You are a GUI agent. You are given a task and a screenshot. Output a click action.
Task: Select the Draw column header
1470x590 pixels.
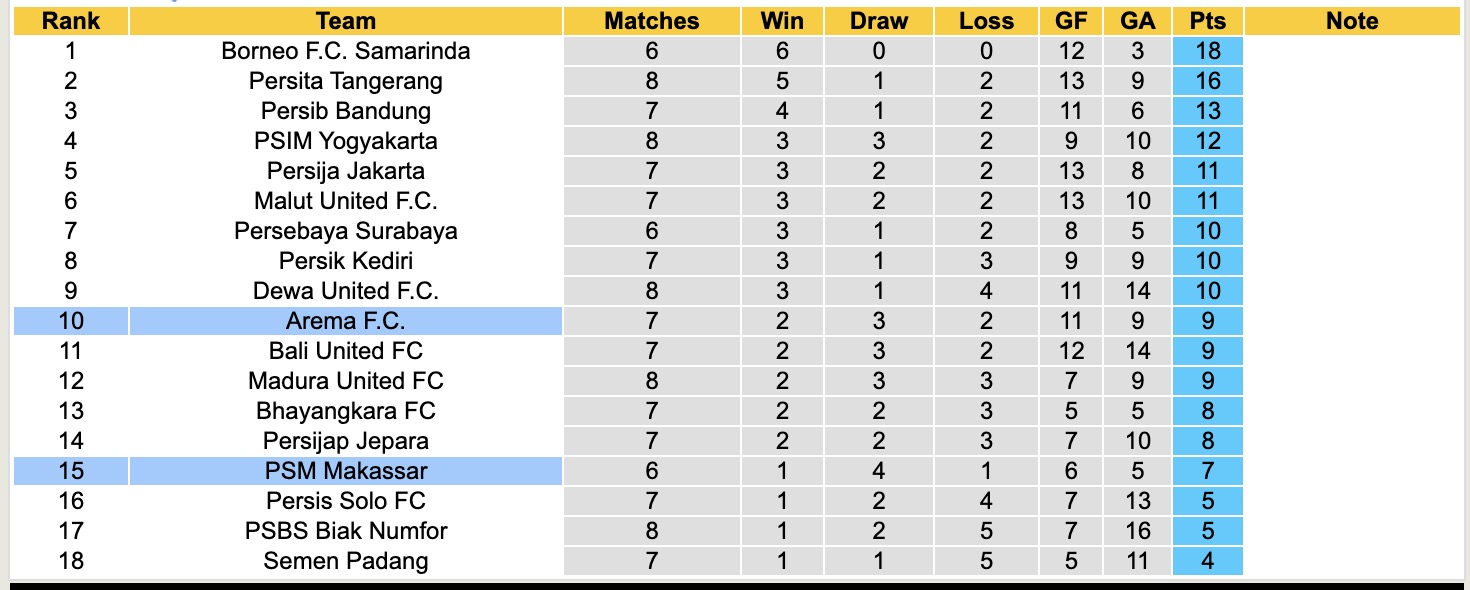(879, 21)
